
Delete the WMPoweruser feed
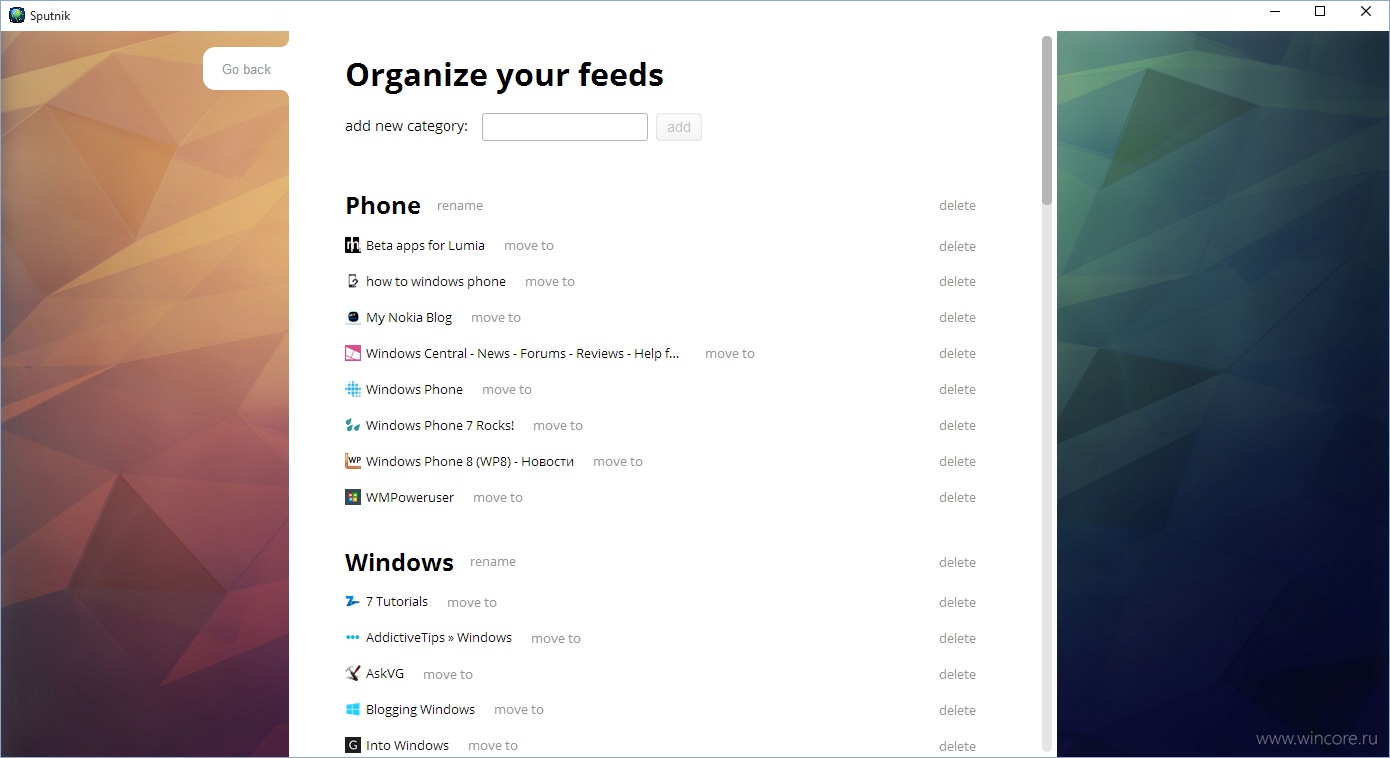(957, 498)
